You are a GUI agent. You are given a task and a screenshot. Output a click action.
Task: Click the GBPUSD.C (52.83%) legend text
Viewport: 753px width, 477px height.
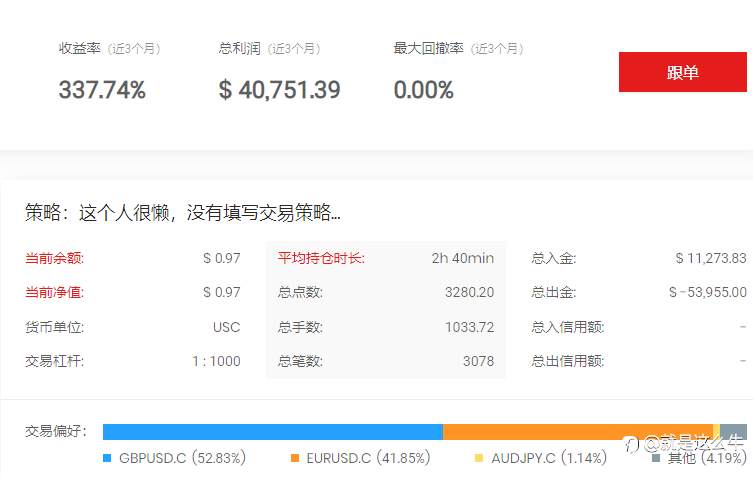(x=182, y=458)
